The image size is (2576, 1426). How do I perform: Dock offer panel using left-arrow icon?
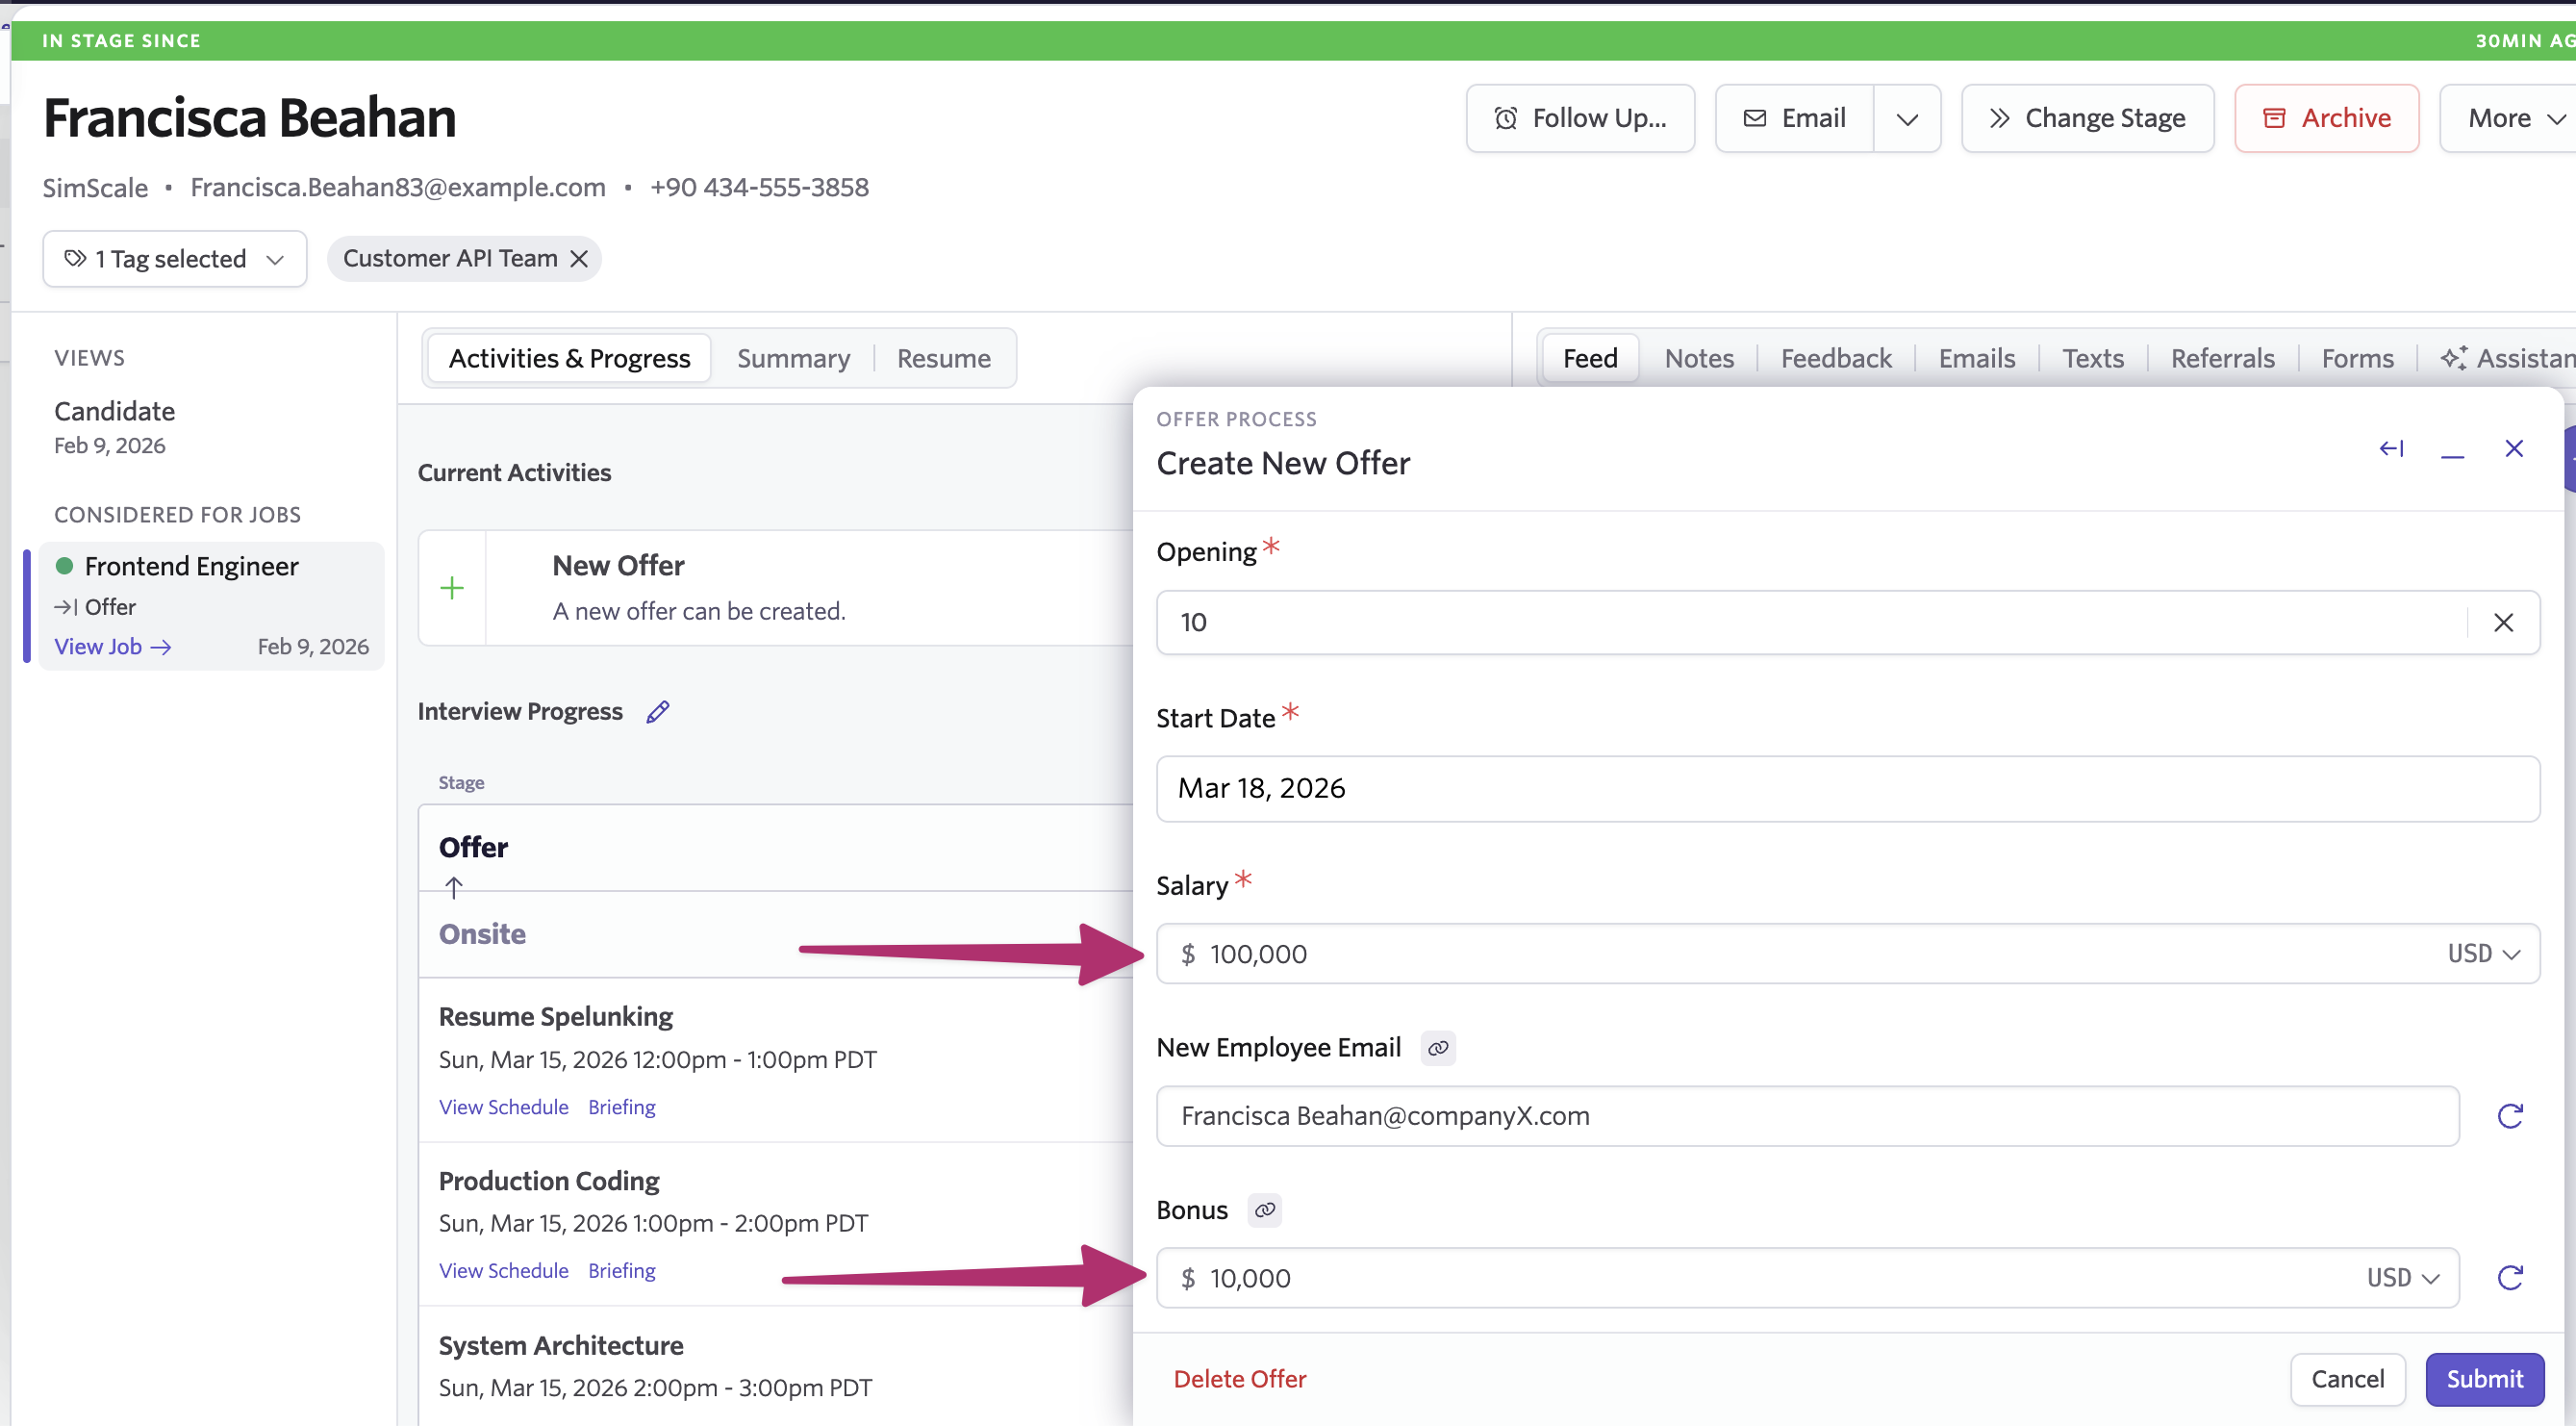2391,449
